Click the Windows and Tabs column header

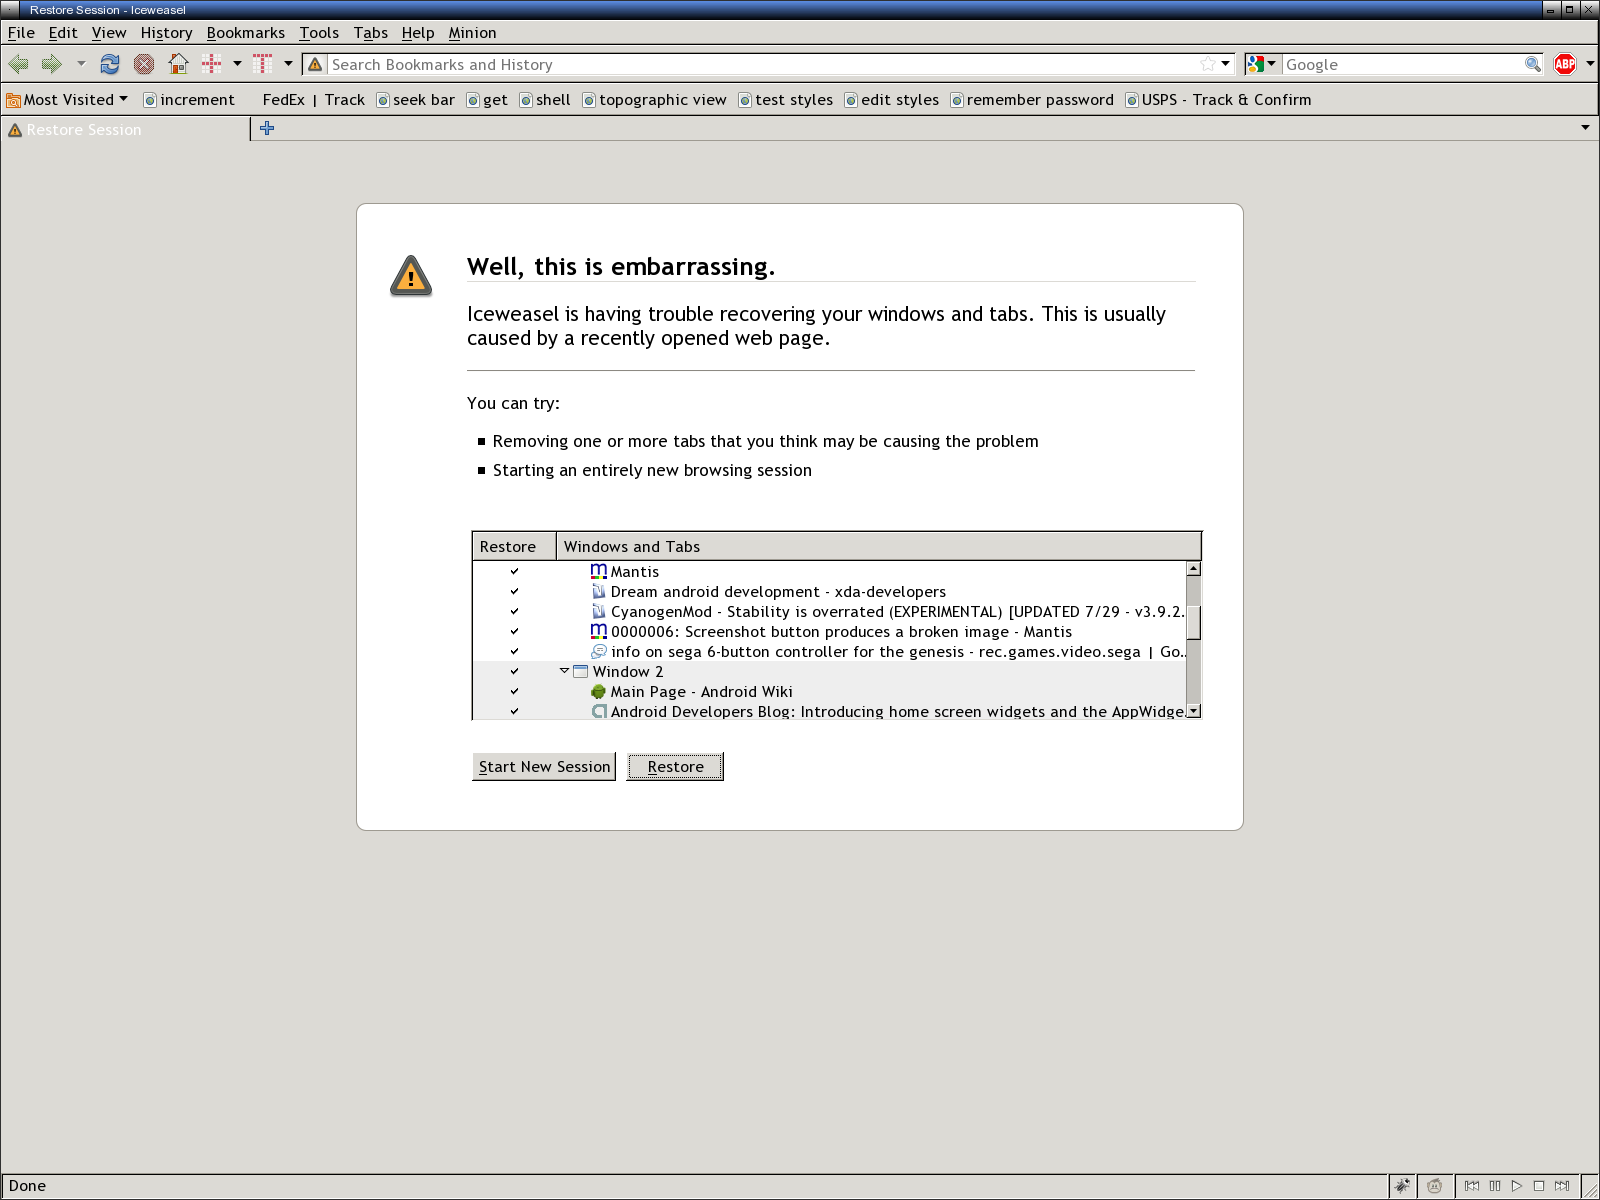pos(878,547)
